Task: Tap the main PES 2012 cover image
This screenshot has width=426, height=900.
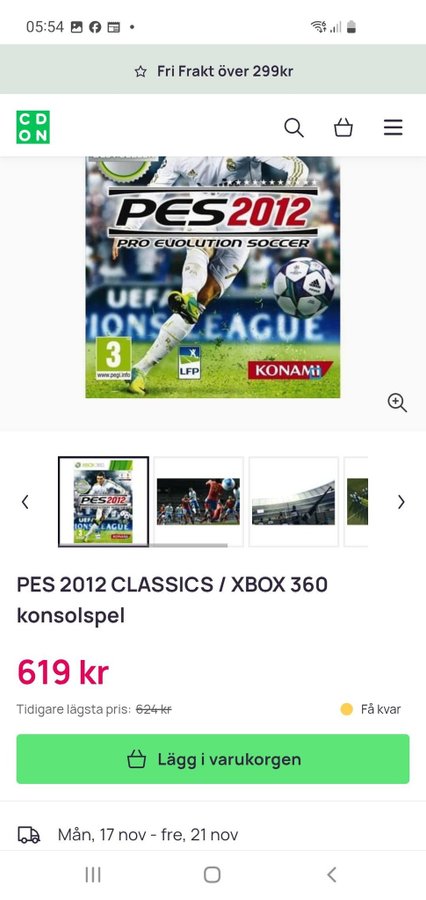Action: pyautogui.click(x=213, y=277)
